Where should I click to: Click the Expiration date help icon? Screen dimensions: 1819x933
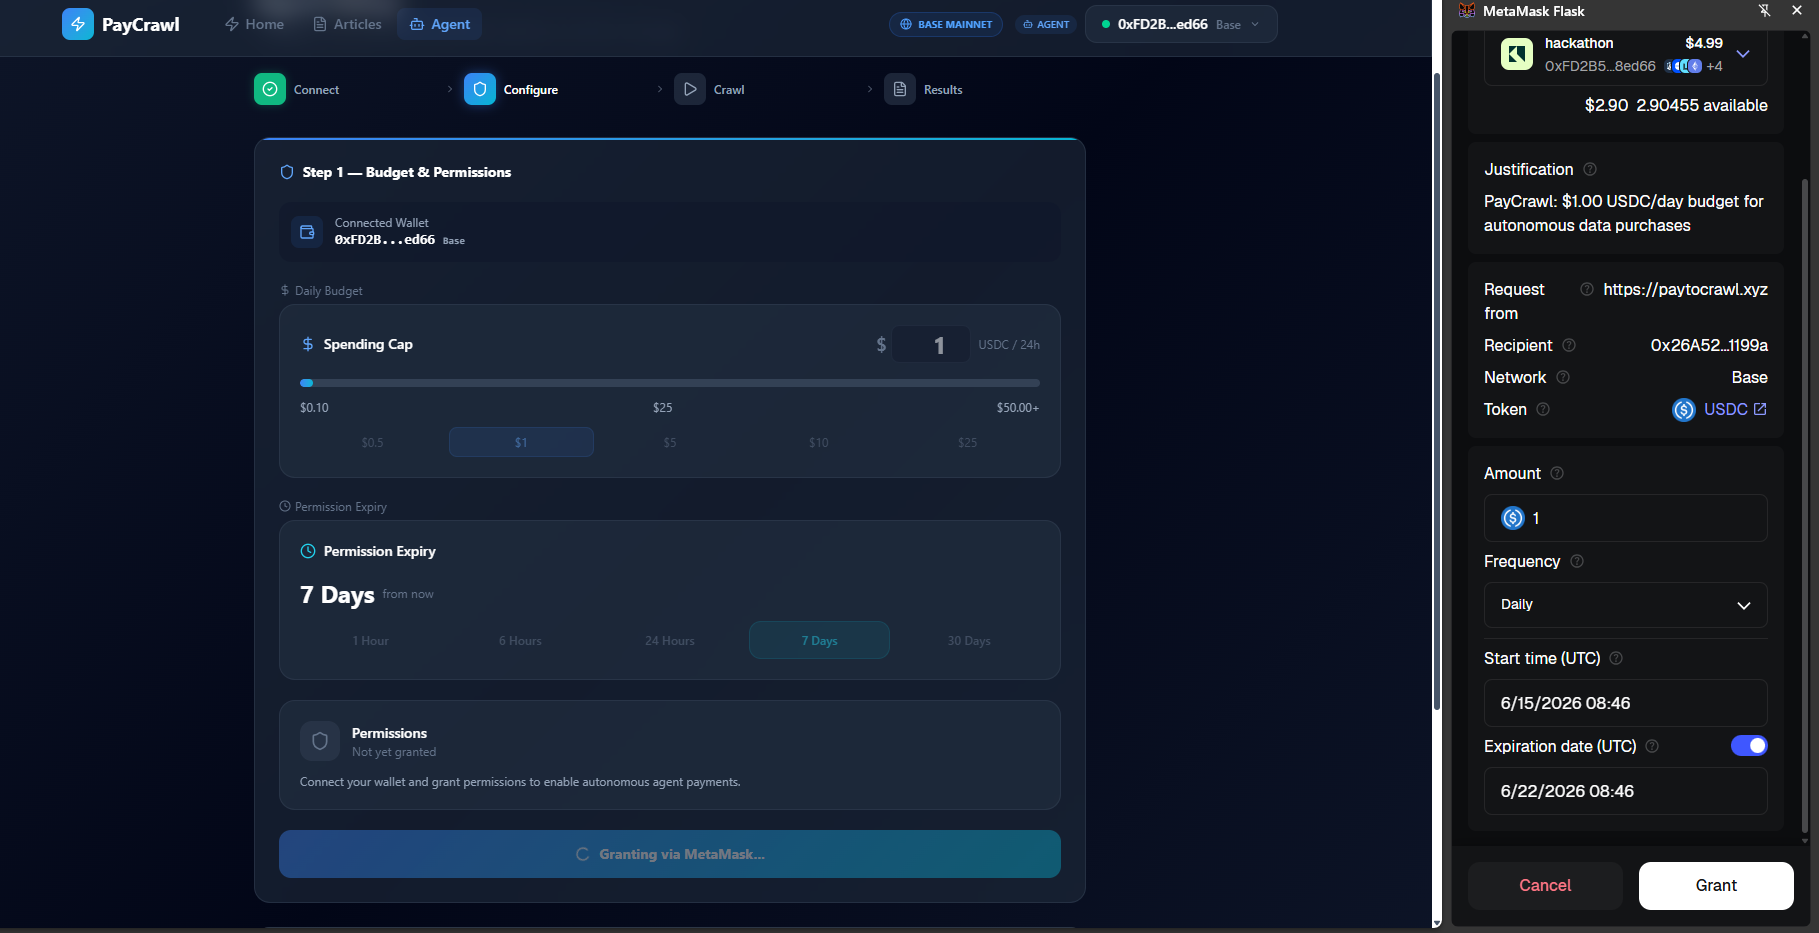coord(1652,746)
